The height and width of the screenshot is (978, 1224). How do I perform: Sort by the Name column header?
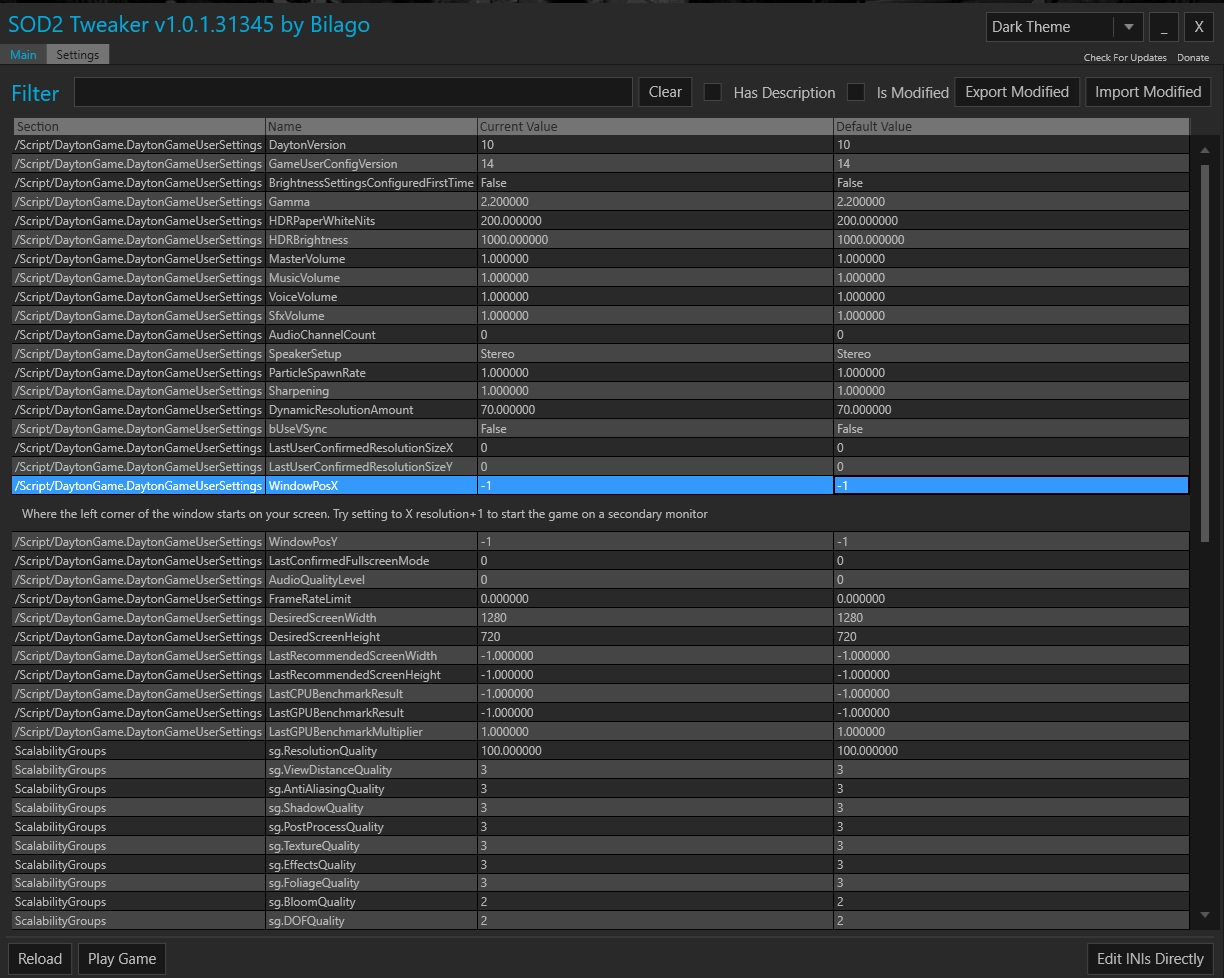point(371,127)
